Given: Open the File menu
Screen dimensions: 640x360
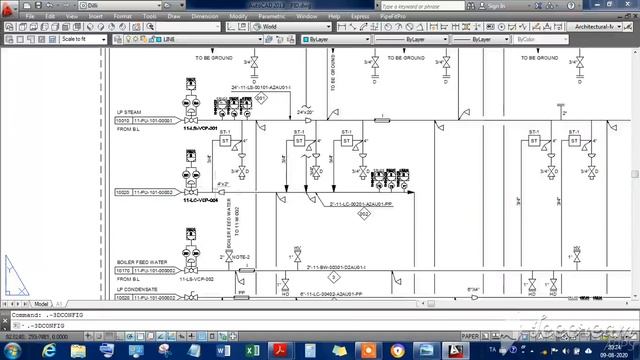Looking at the screenshot, I should pyautogui.click(x=30, y=17).
